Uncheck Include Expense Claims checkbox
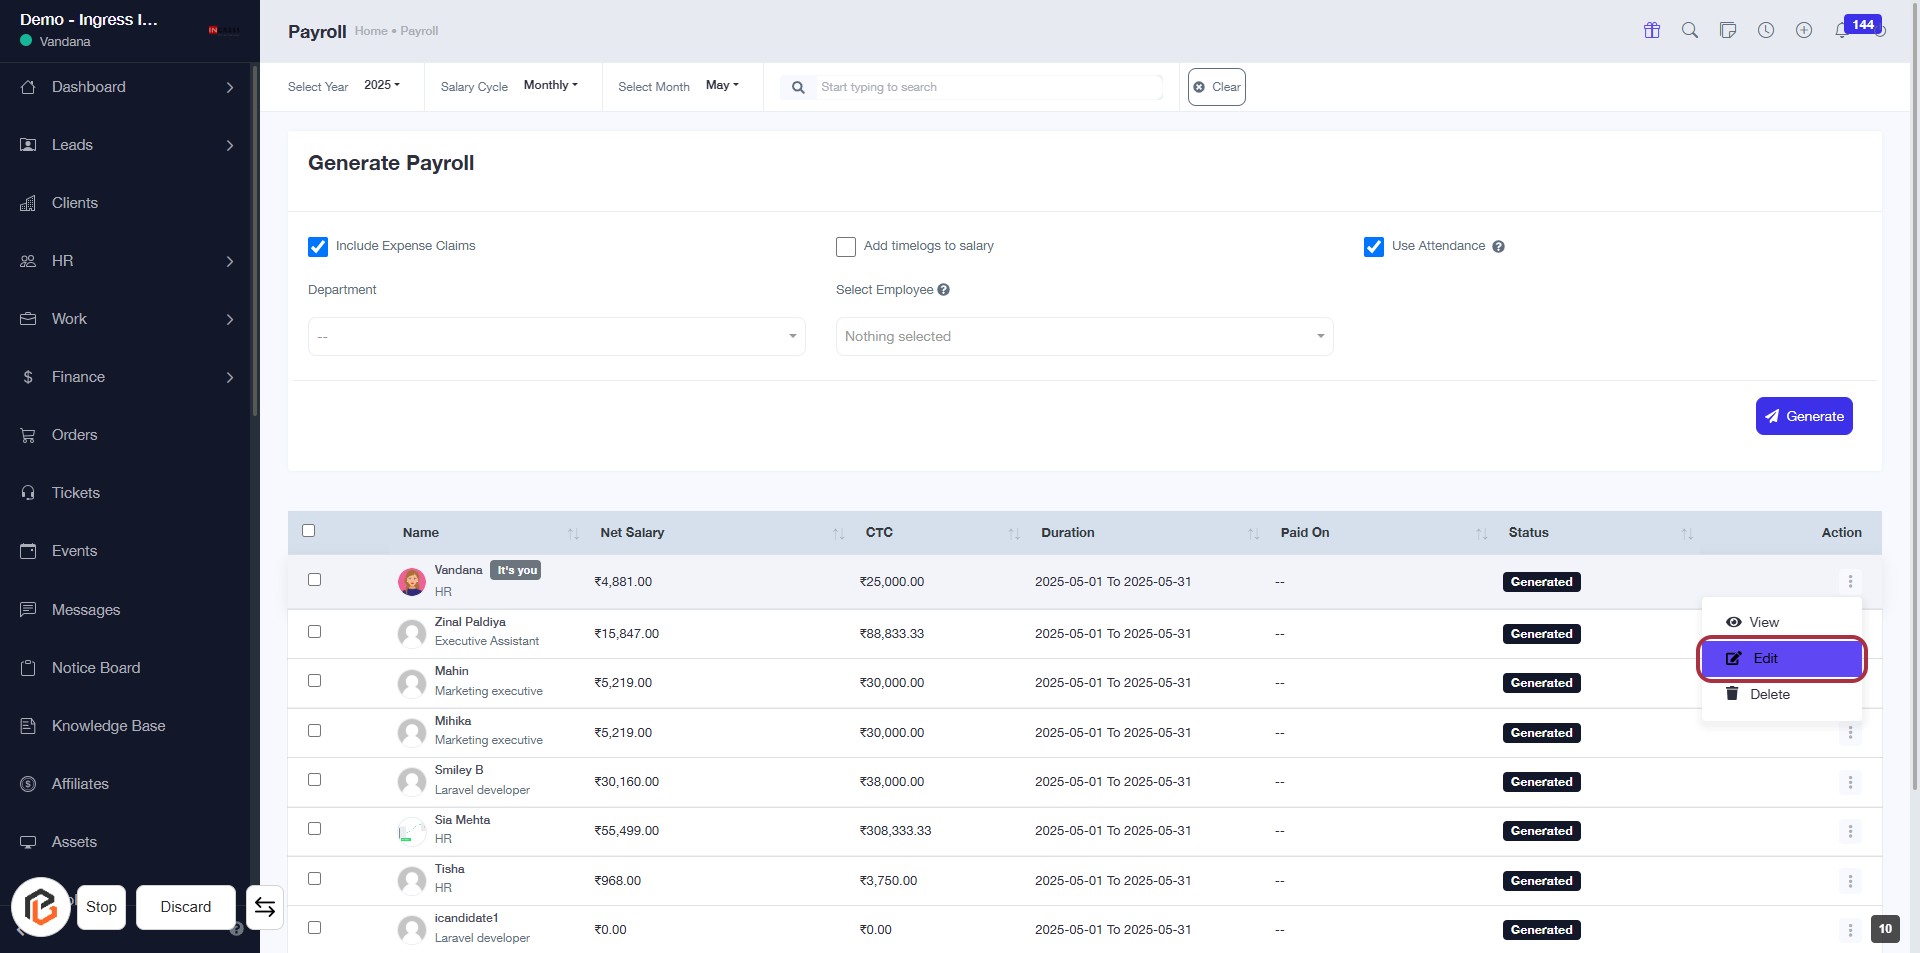 (x=318, y=247)
